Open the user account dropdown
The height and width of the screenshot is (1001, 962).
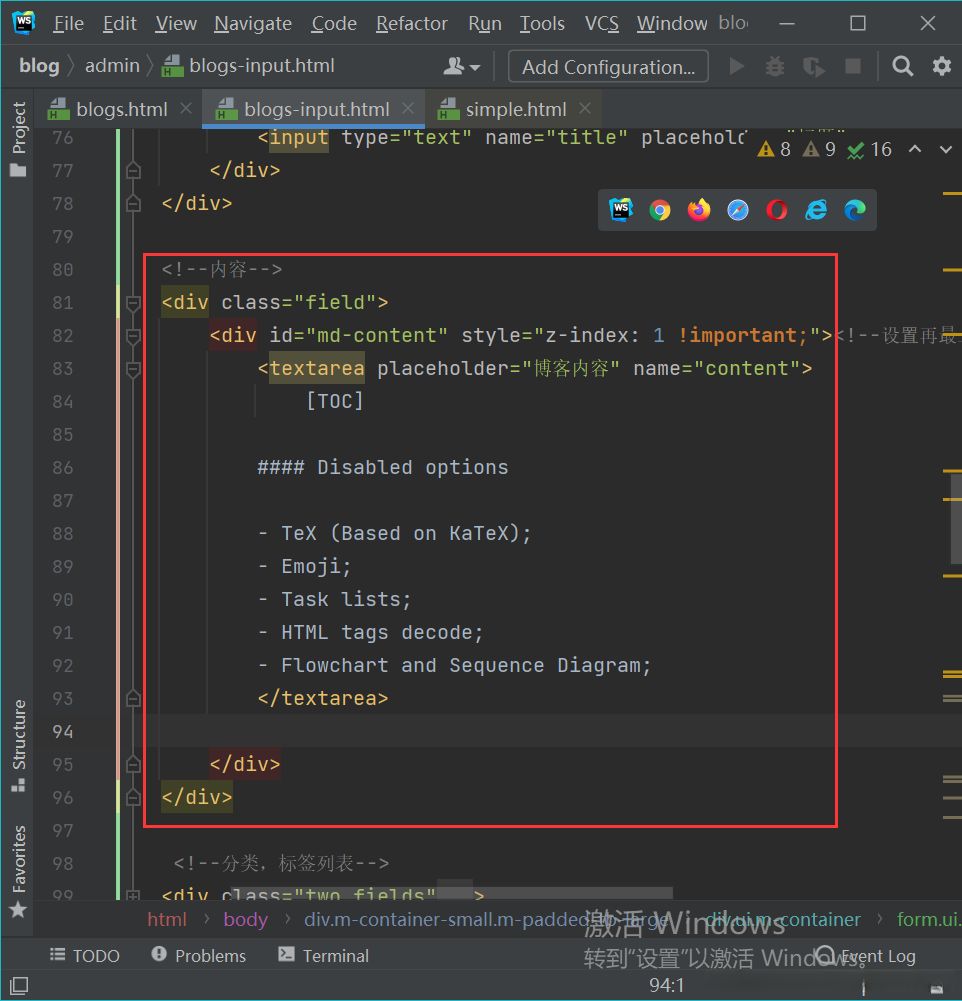tap(462, 67)
